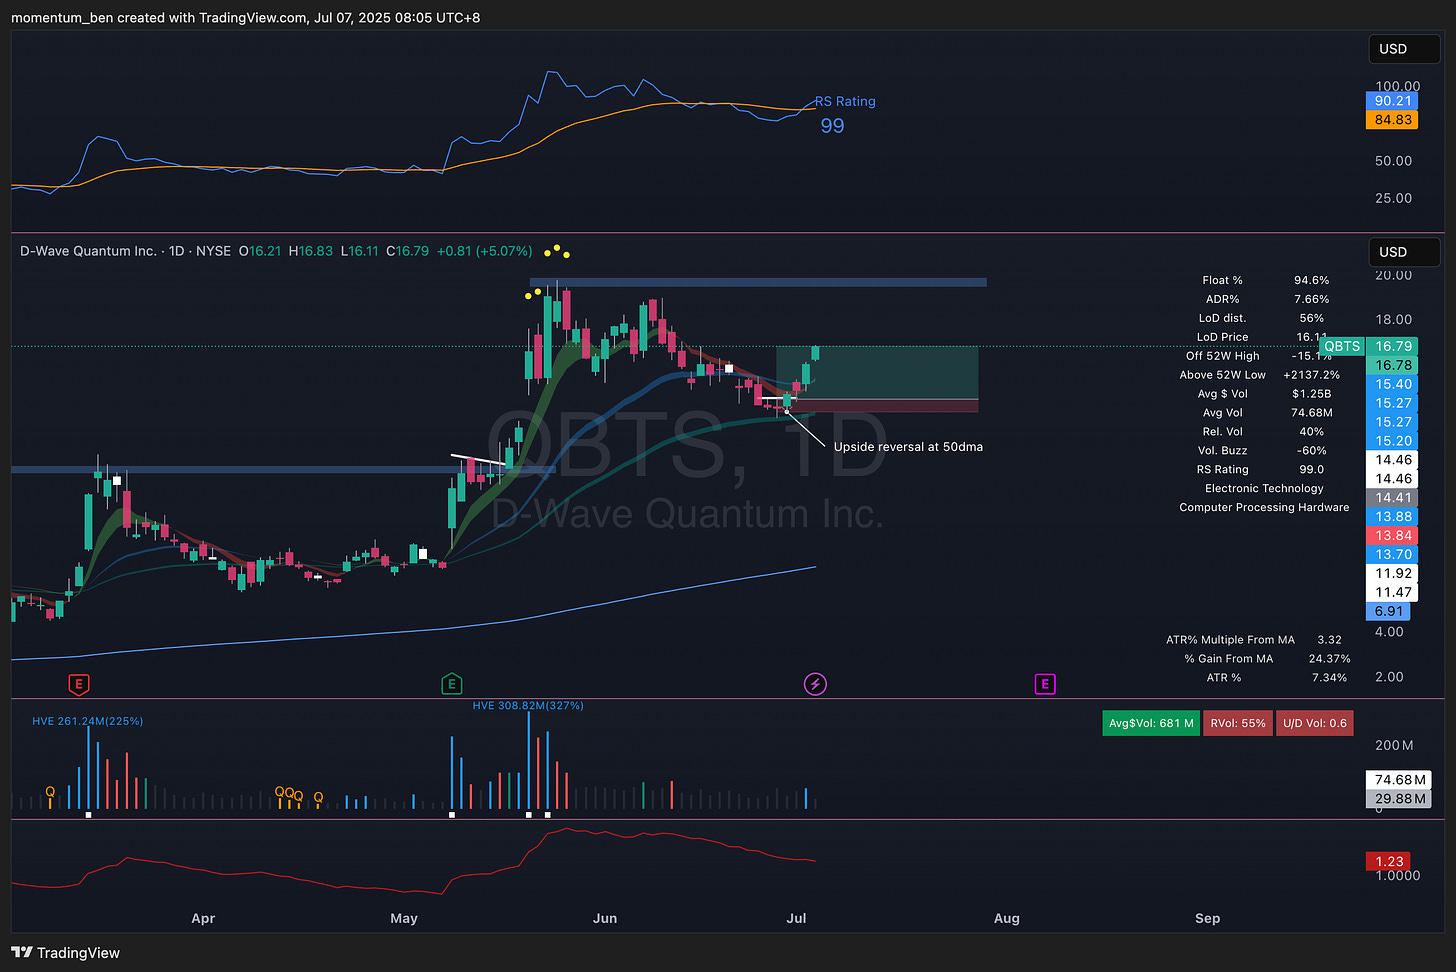
Task: Click the ATR% Multiple From MA 3.32 row
Action: (1254, 640)
